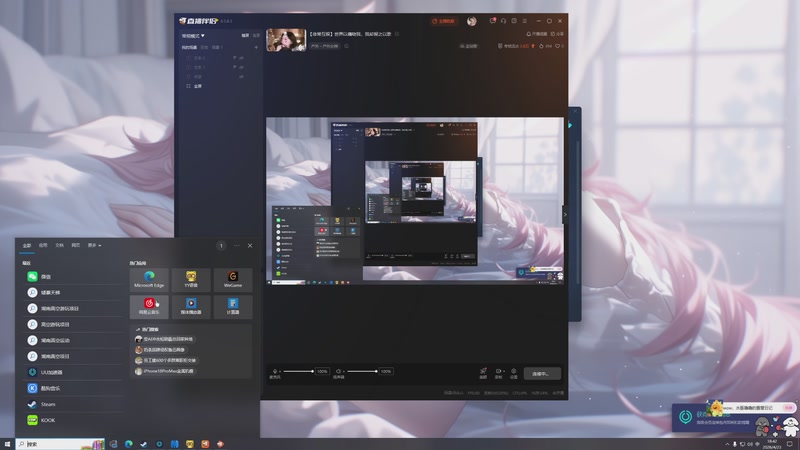This screenshot has width=800, height=450.
Task: Click the edit icon next to the stream title
Action: [x=397, y=34]
